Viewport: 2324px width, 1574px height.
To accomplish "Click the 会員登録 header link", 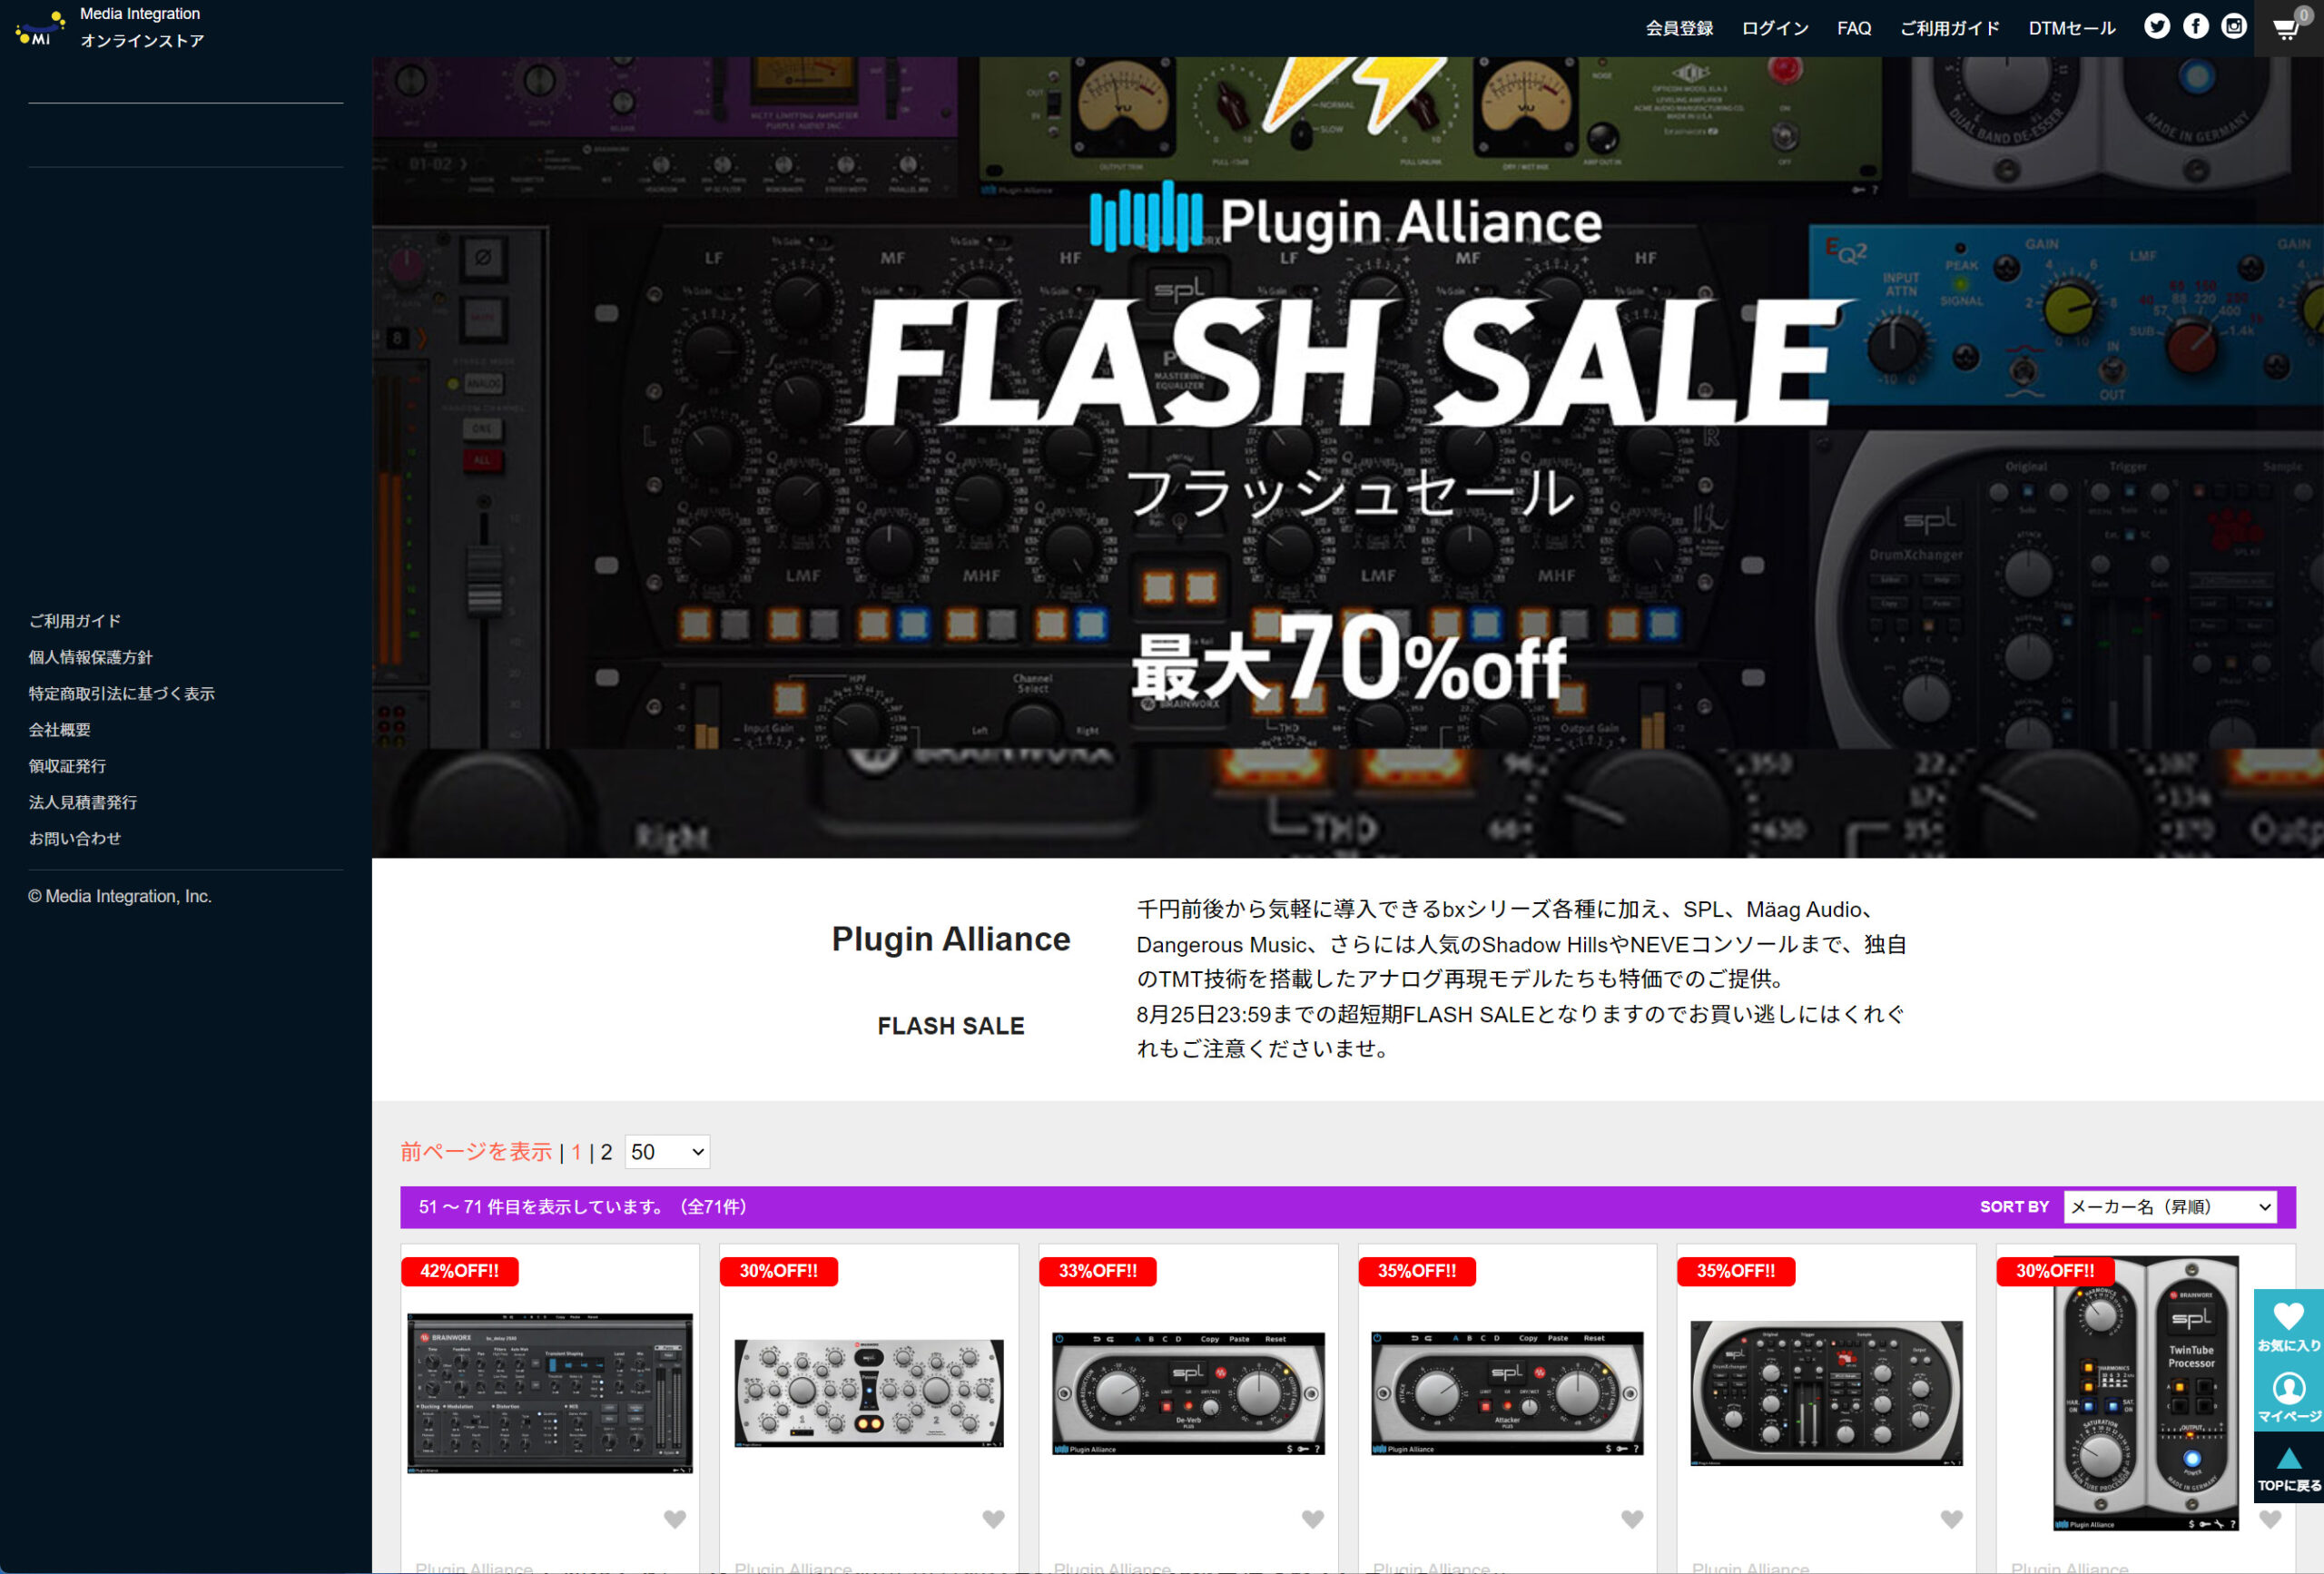I will pyautogui.click(x=1679, y=28).
